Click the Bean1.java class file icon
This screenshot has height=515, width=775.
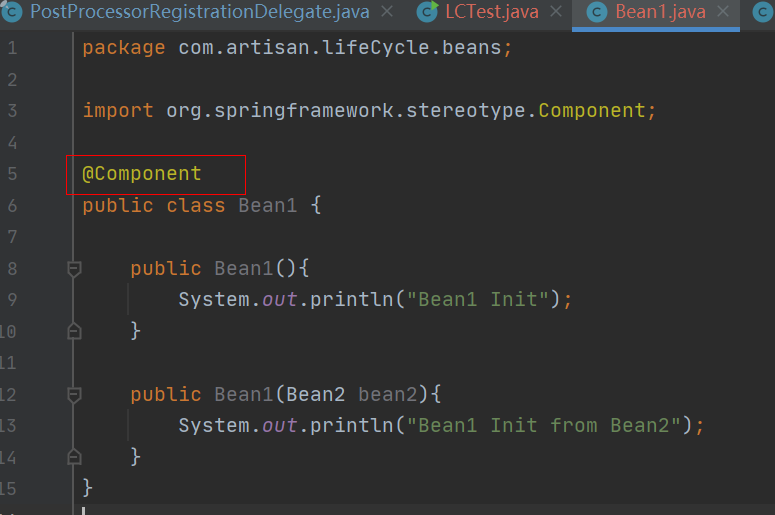(597, 12)
